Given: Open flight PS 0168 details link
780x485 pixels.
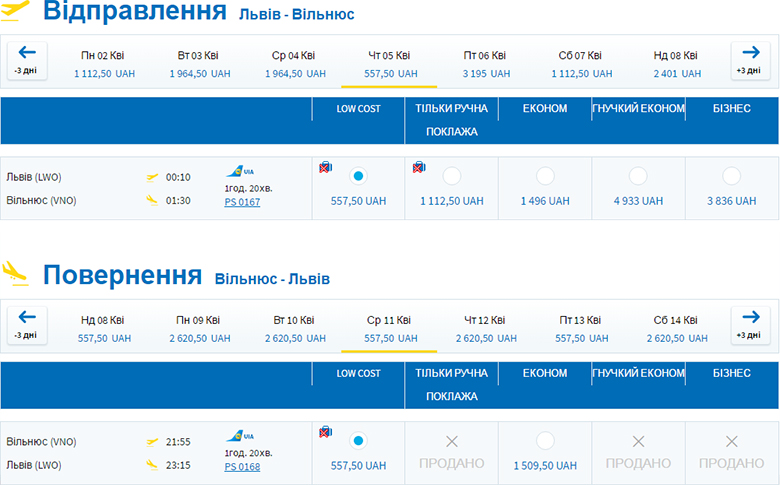Looking at the screenshot, I should pyautogui.click(x=242, y=466).
